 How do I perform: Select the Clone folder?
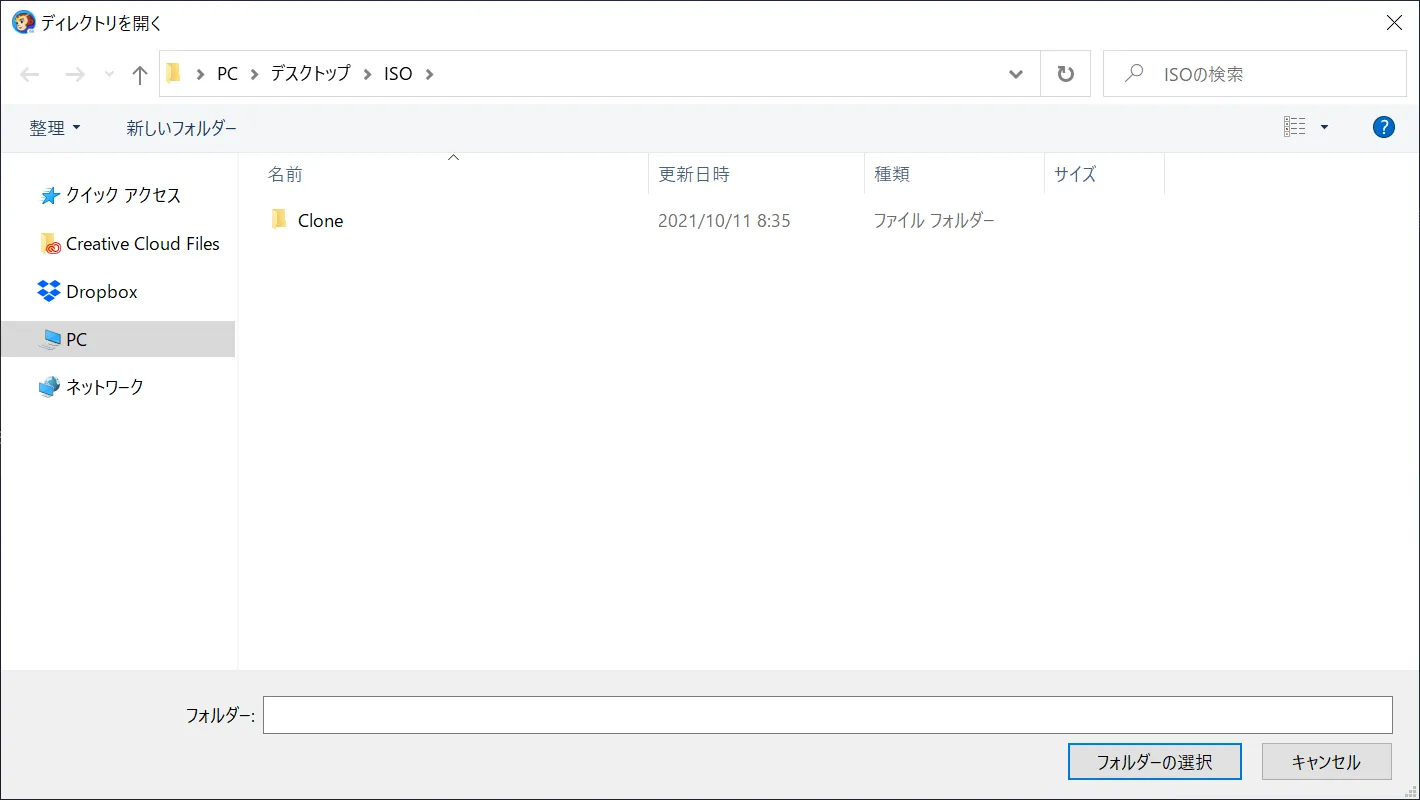pos(320,221)
